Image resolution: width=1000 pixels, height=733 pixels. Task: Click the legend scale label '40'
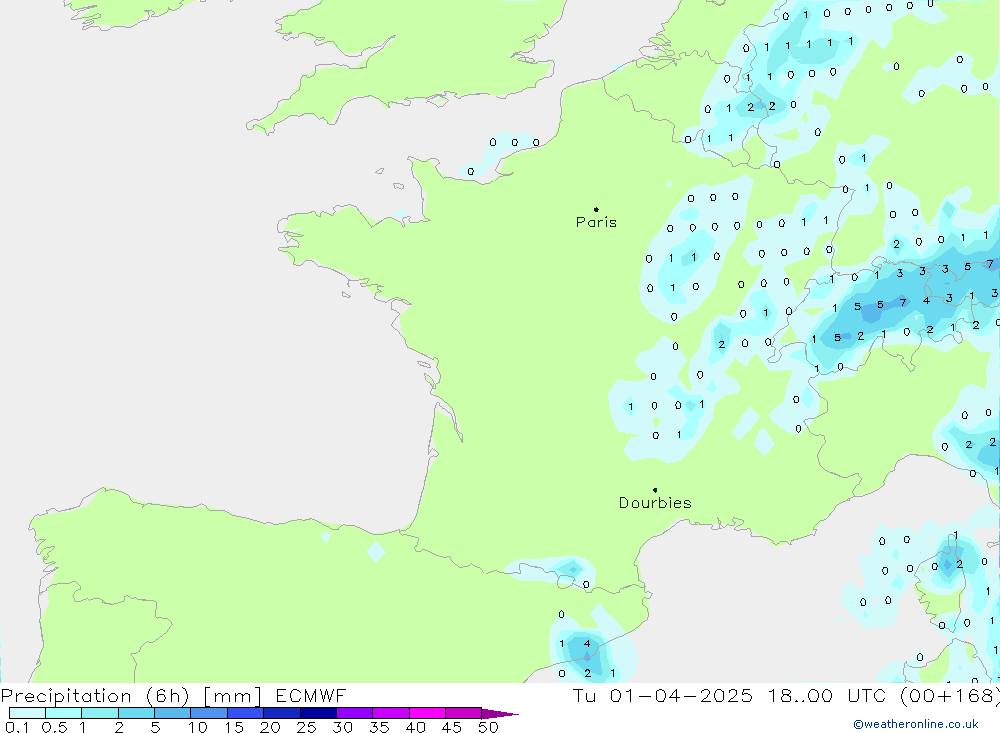tap(416, 727)
